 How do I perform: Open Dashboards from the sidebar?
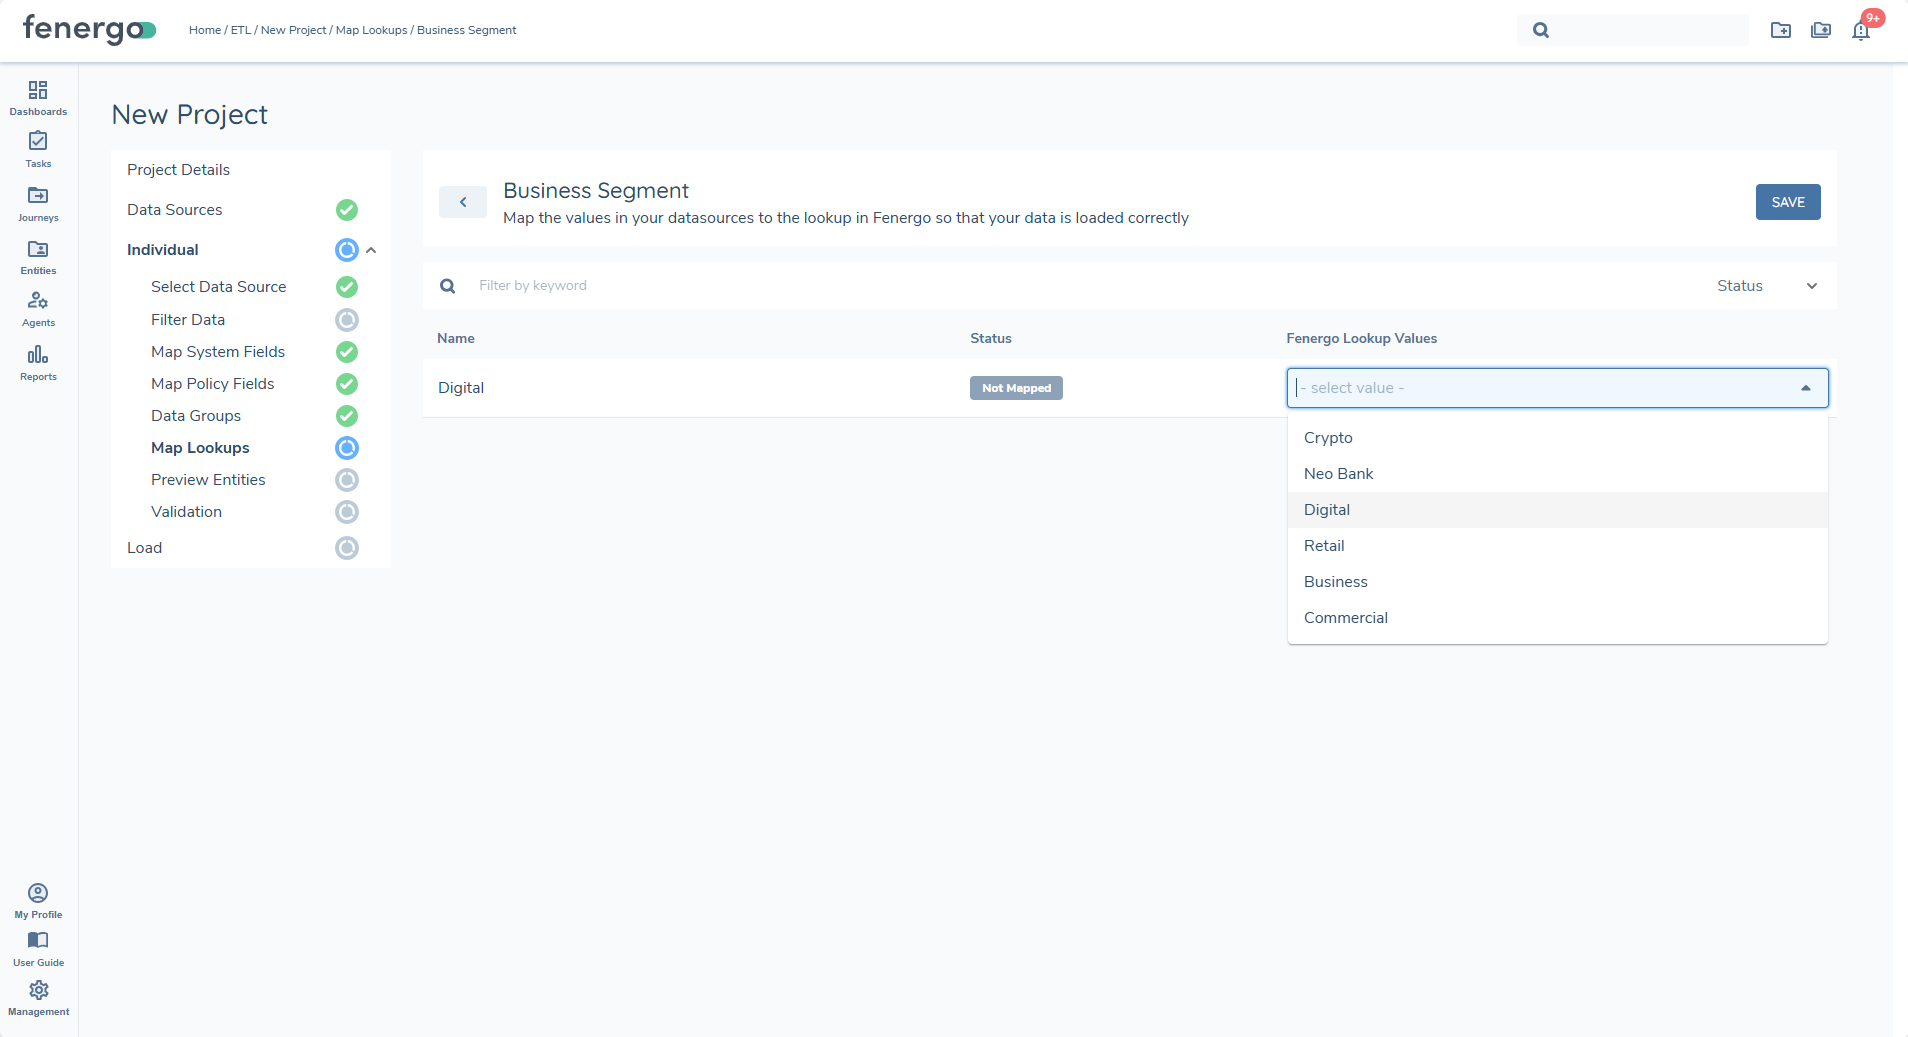pos(38,97)
